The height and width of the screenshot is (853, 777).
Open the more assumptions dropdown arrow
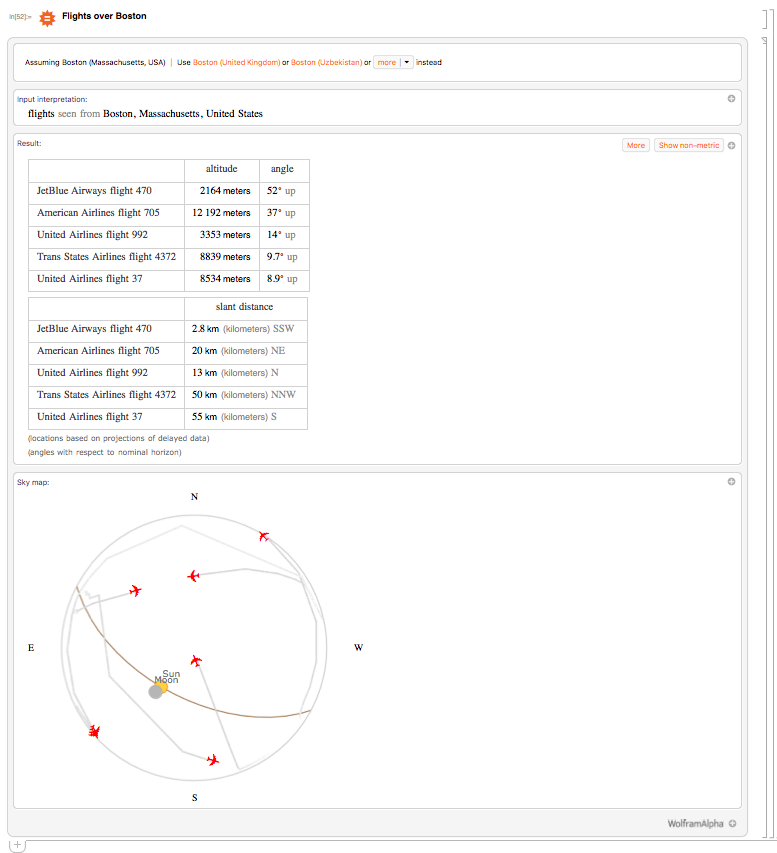point(406,63)
